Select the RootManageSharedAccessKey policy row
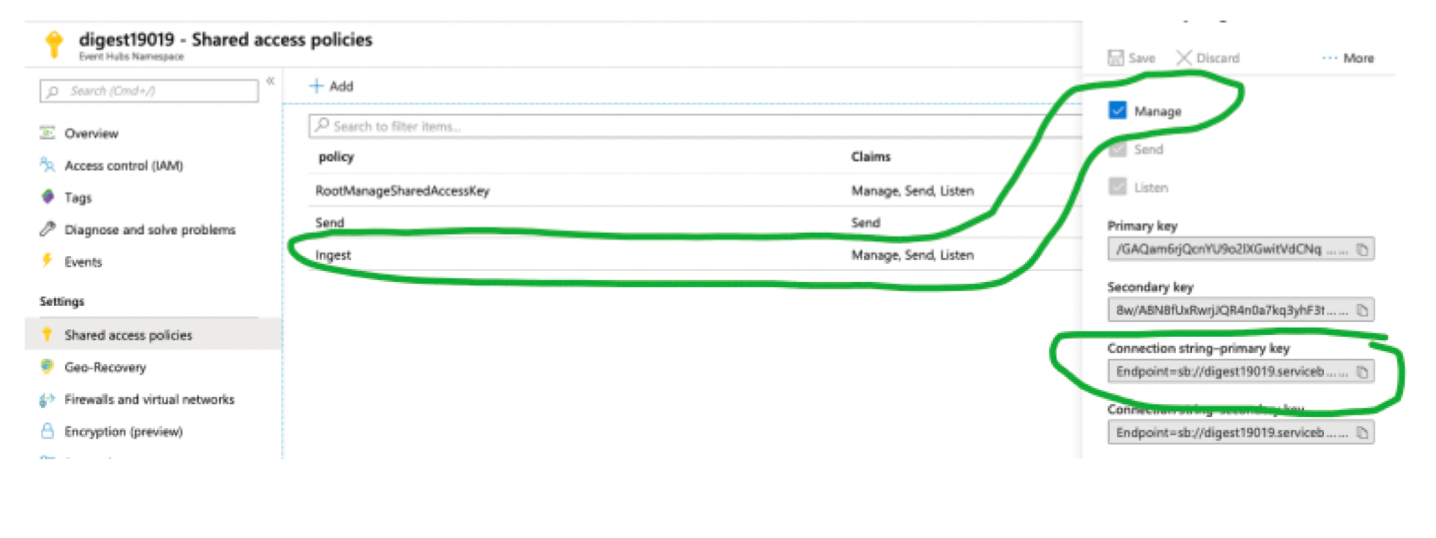Viewport: 1436px width, 538px height. pos(696,190)
